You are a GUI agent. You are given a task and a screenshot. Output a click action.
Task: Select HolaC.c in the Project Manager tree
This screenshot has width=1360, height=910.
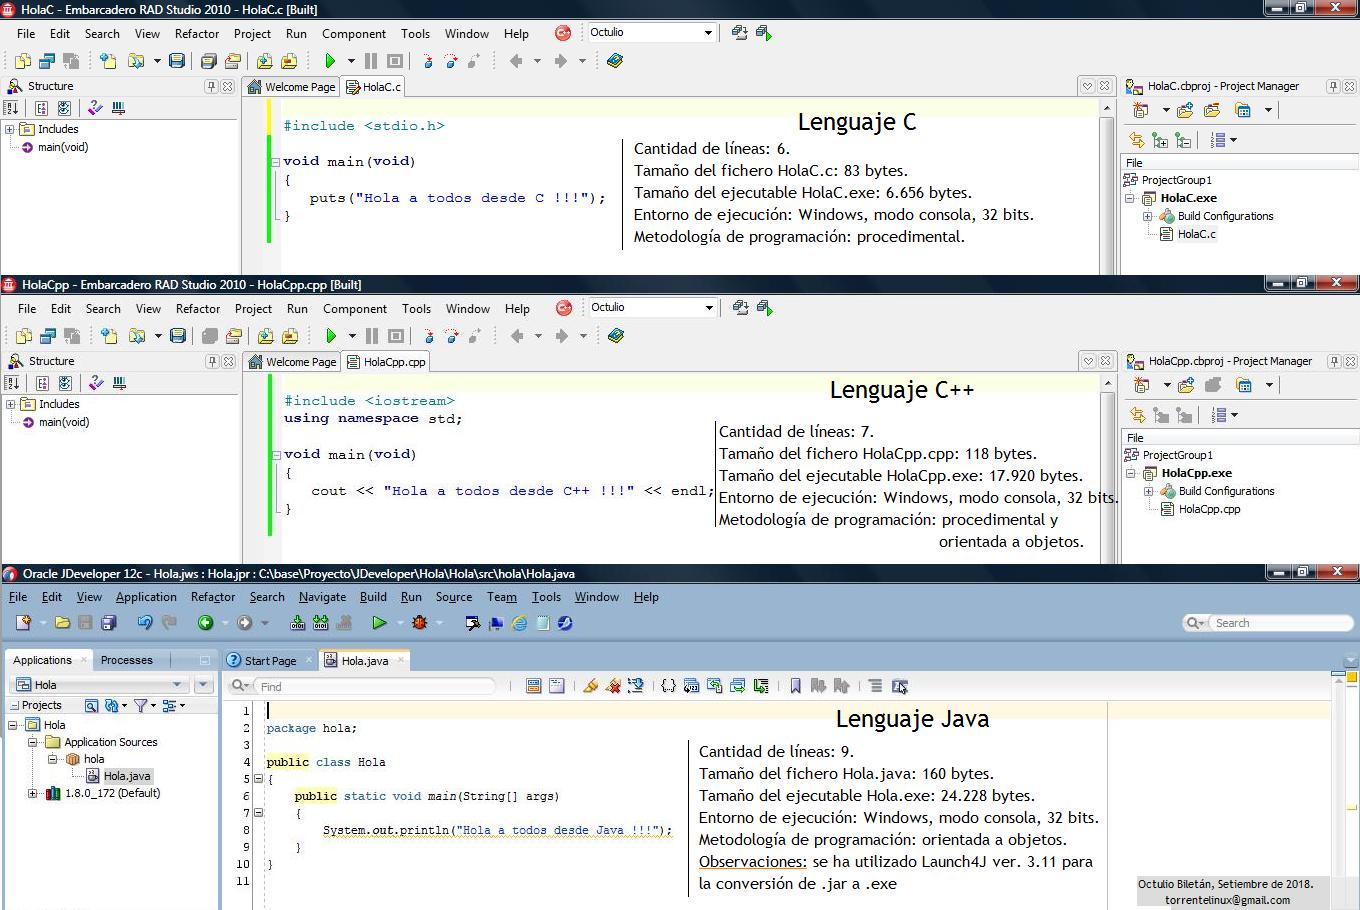pos(1196,234)
